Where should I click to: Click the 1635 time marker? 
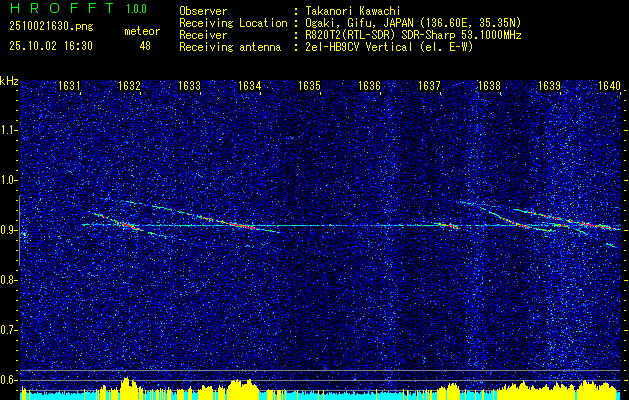point(309,86)
